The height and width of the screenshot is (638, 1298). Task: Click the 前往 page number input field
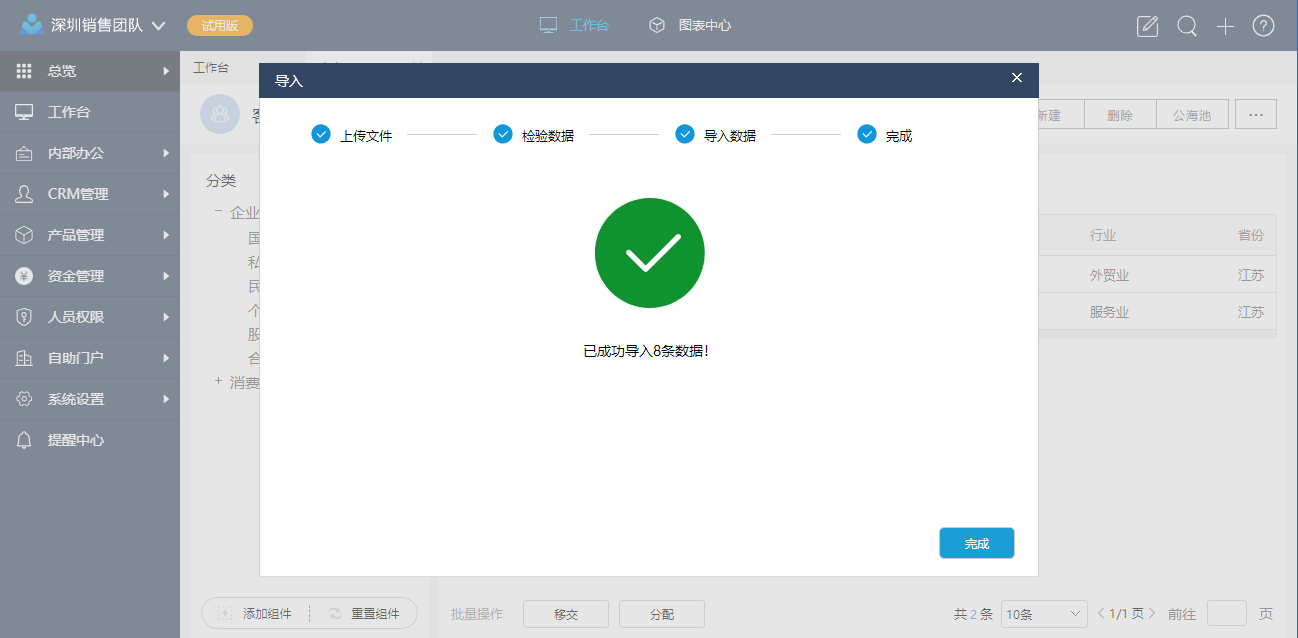pyautogui.click(x=1226, y=614)
